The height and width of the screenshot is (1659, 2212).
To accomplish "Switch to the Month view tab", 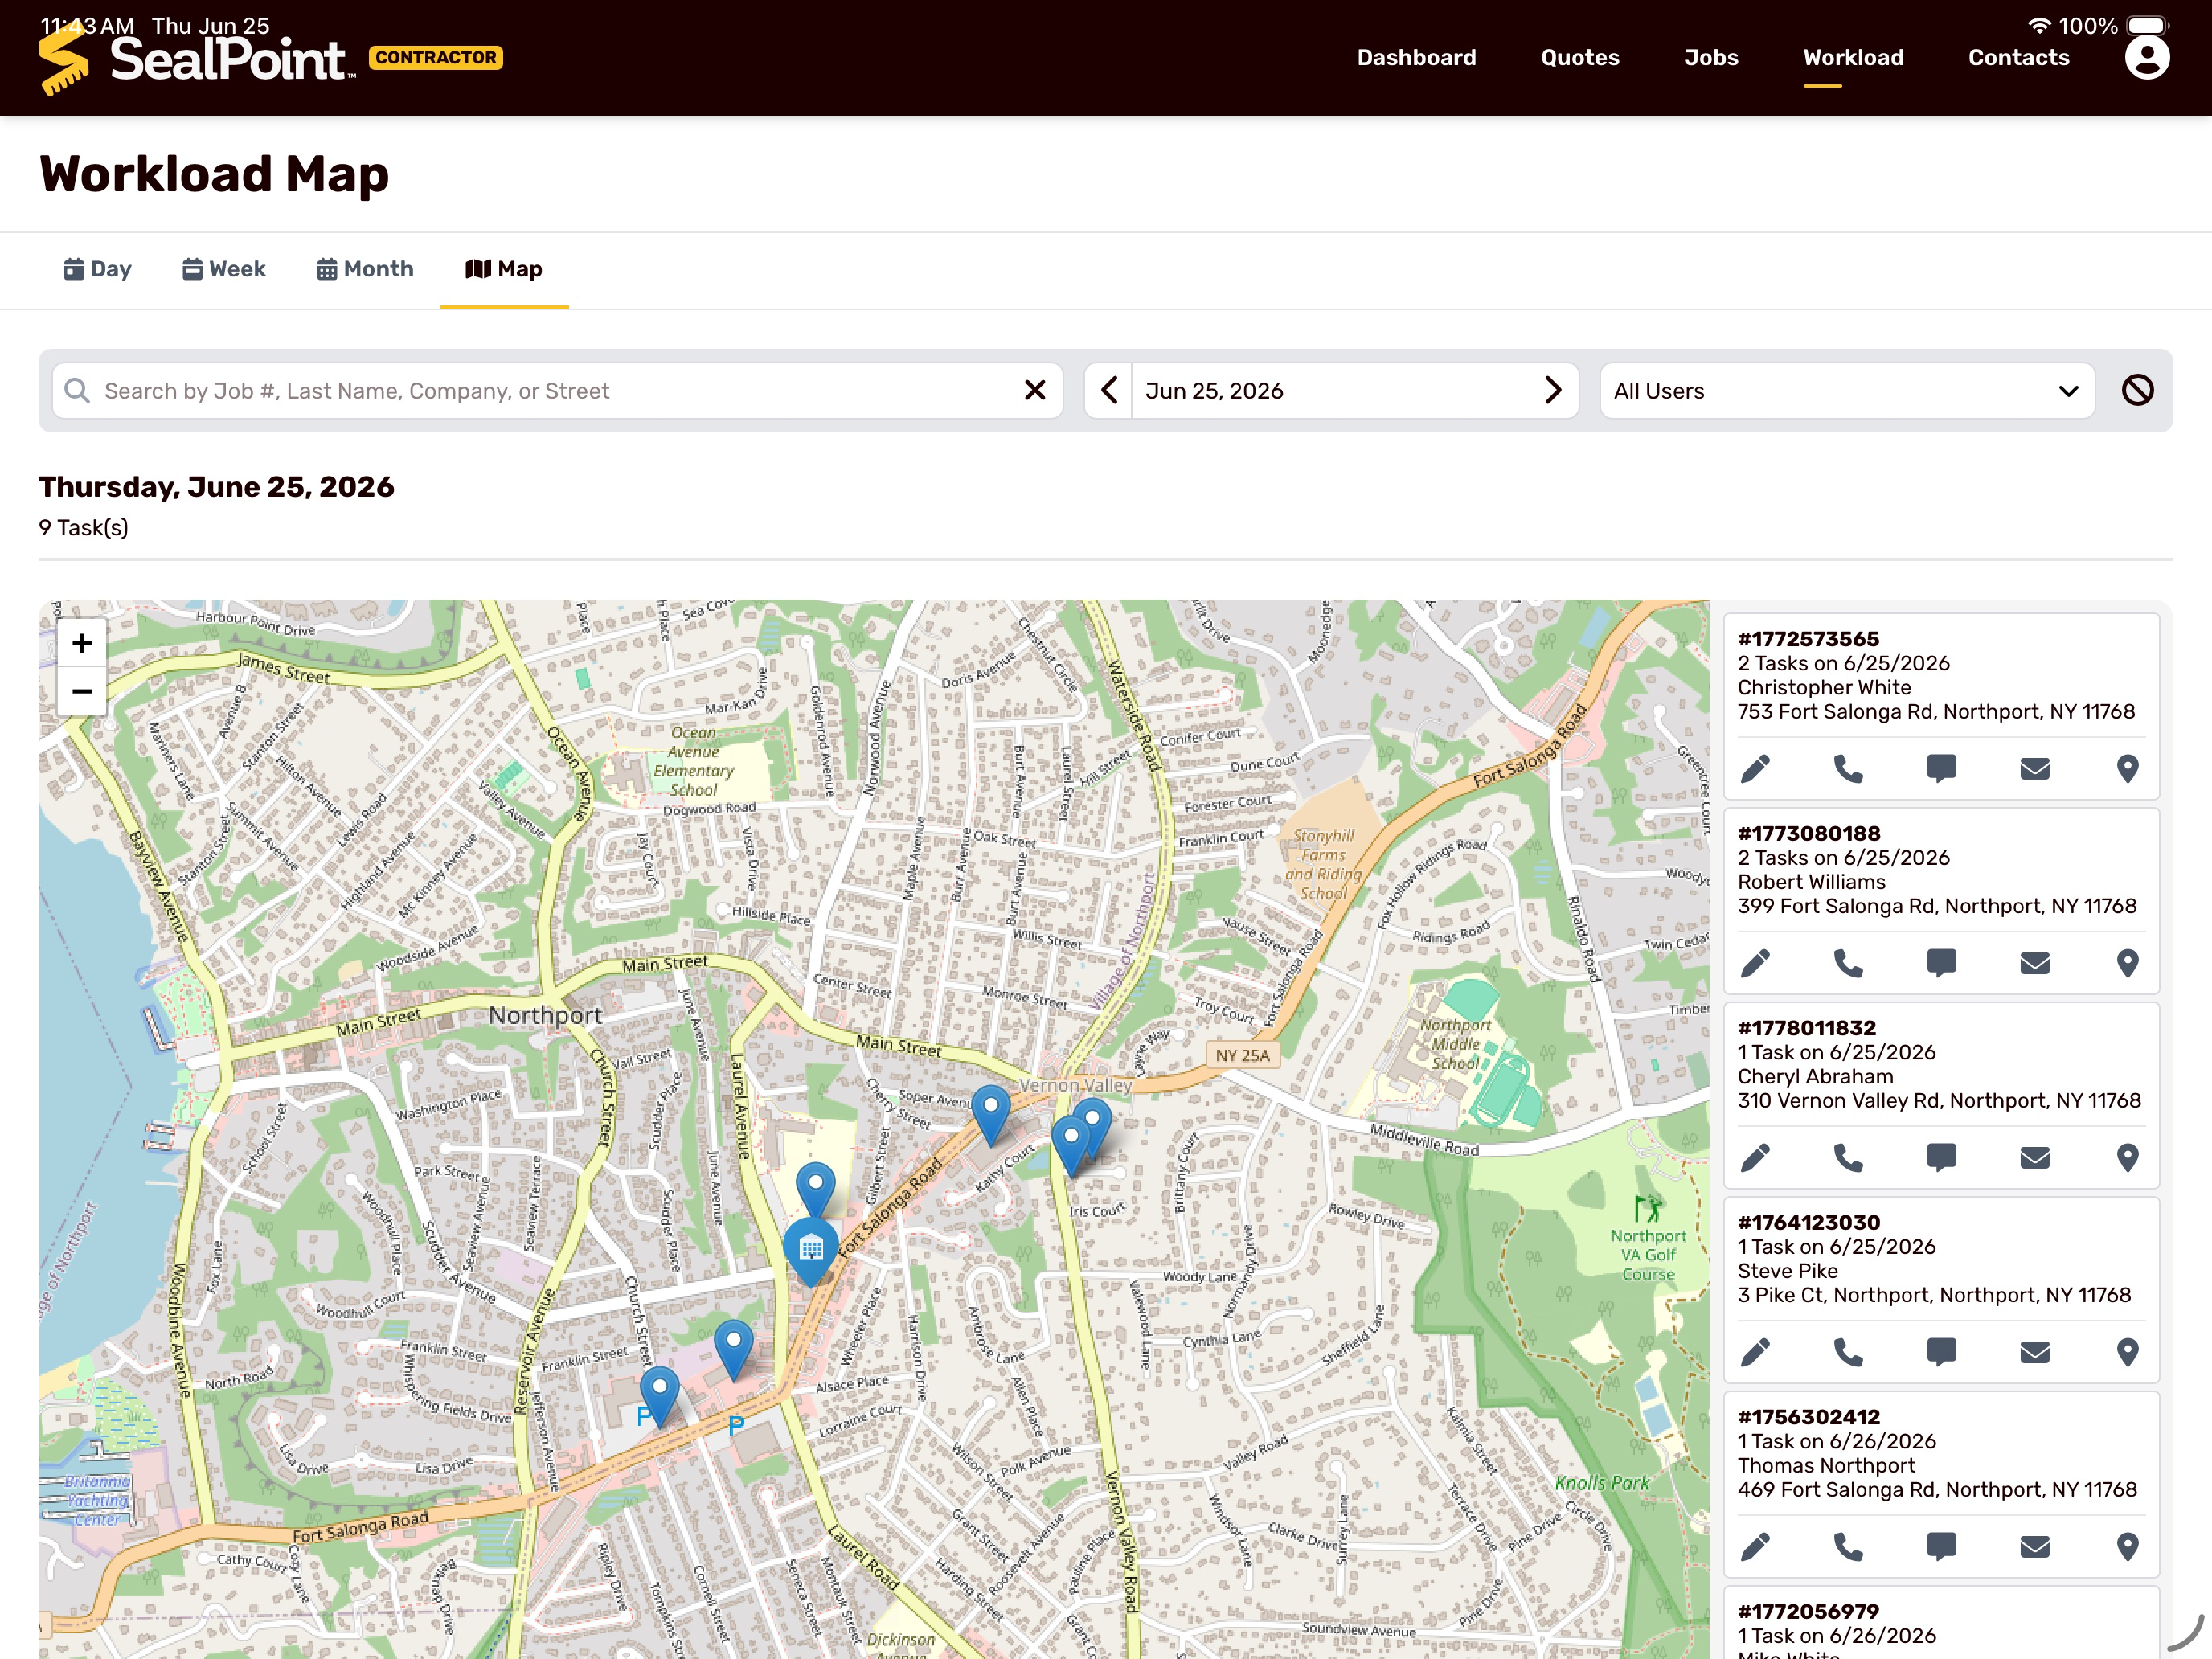I will 365,269.
